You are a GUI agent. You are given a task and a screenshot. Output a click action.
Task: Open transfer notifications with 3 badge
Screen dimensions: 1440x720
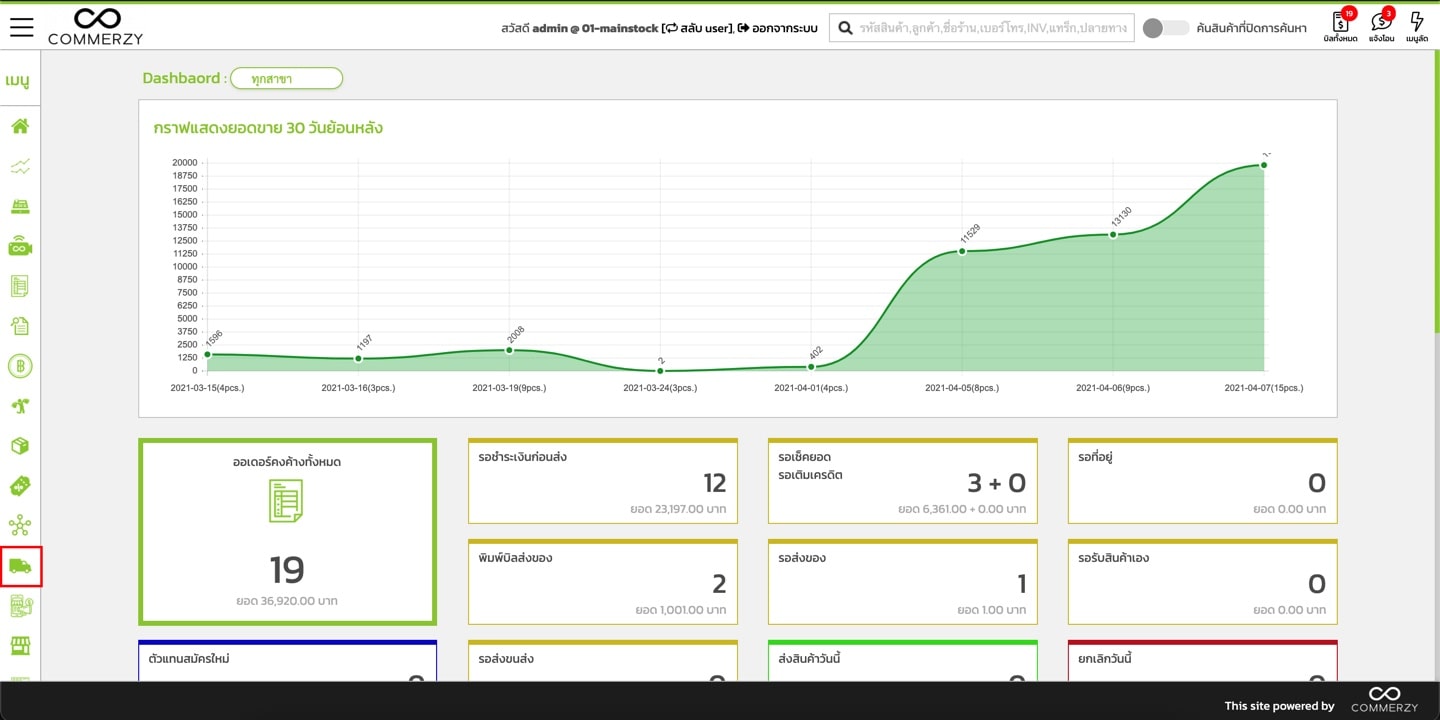pos(1381,26)
